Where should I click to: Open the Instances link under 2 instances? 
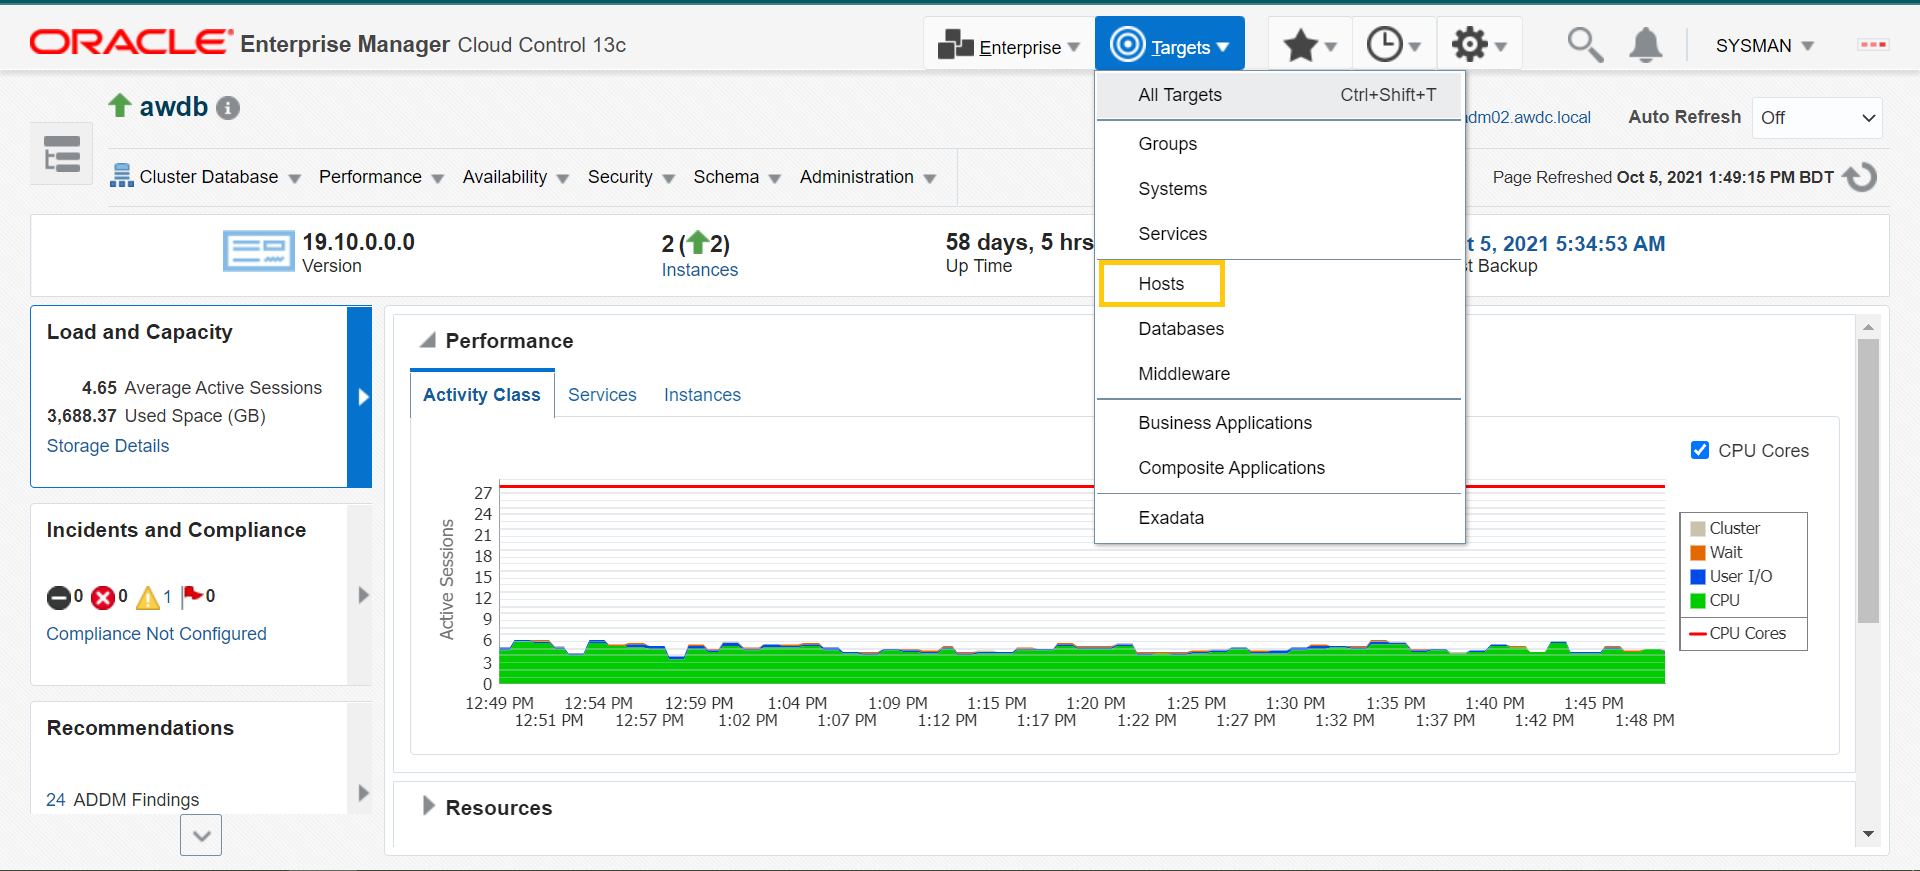coord(700,270)
